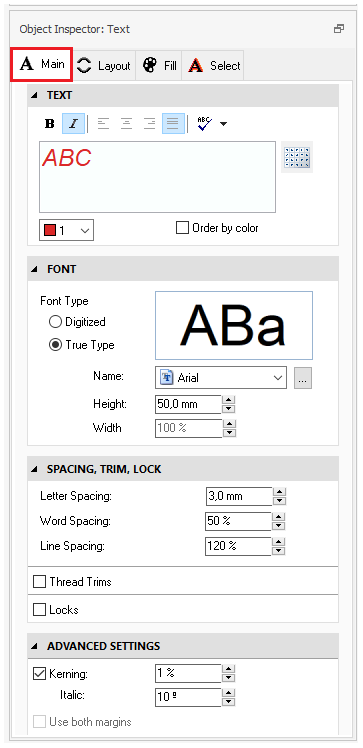This screenshot has height=748, width=363.
Task: Decrease the font Height value
Action: [229, 409]
